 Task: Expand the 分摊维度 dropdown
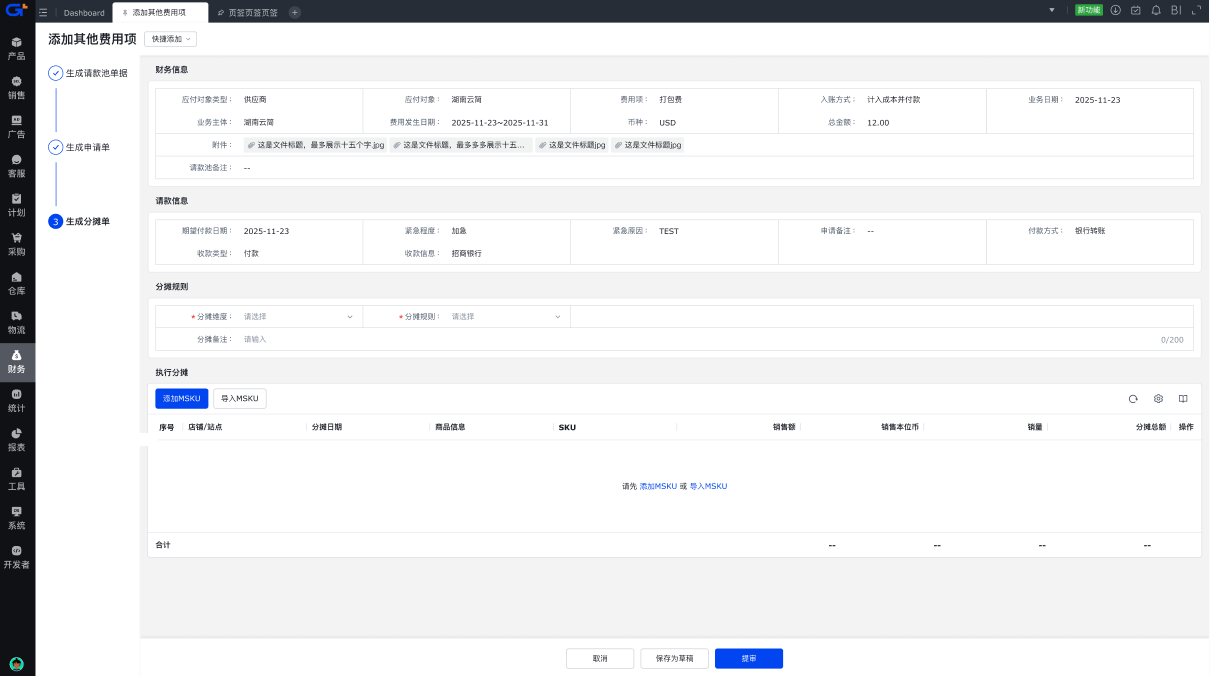coord(298,316)
